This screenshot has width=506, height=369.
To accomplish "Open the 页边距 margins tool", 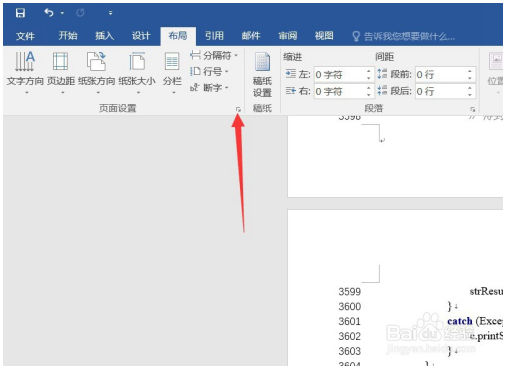I will 61,73.
